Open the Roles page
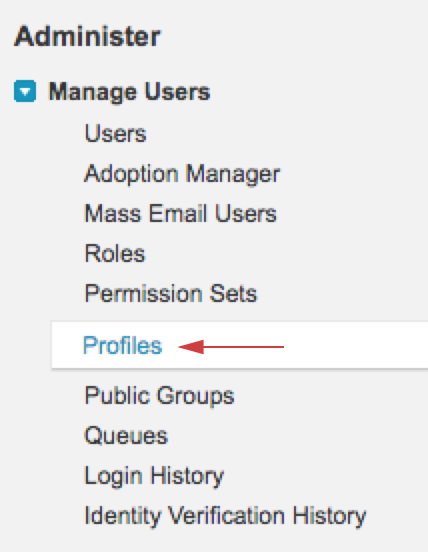428x552 pixels. [x=115, y=253]
